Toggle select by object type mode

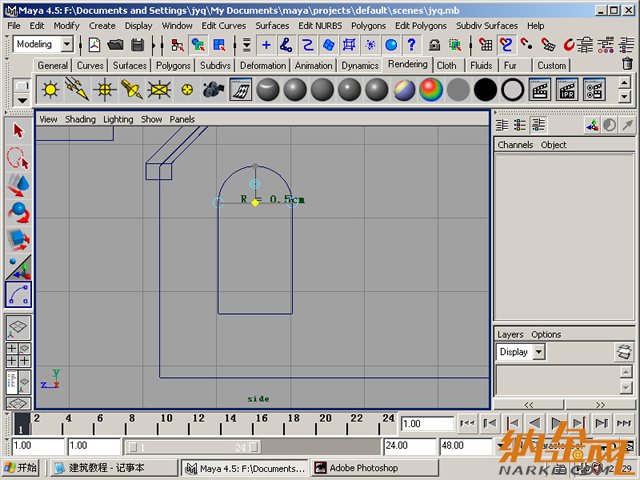(198, 44)
